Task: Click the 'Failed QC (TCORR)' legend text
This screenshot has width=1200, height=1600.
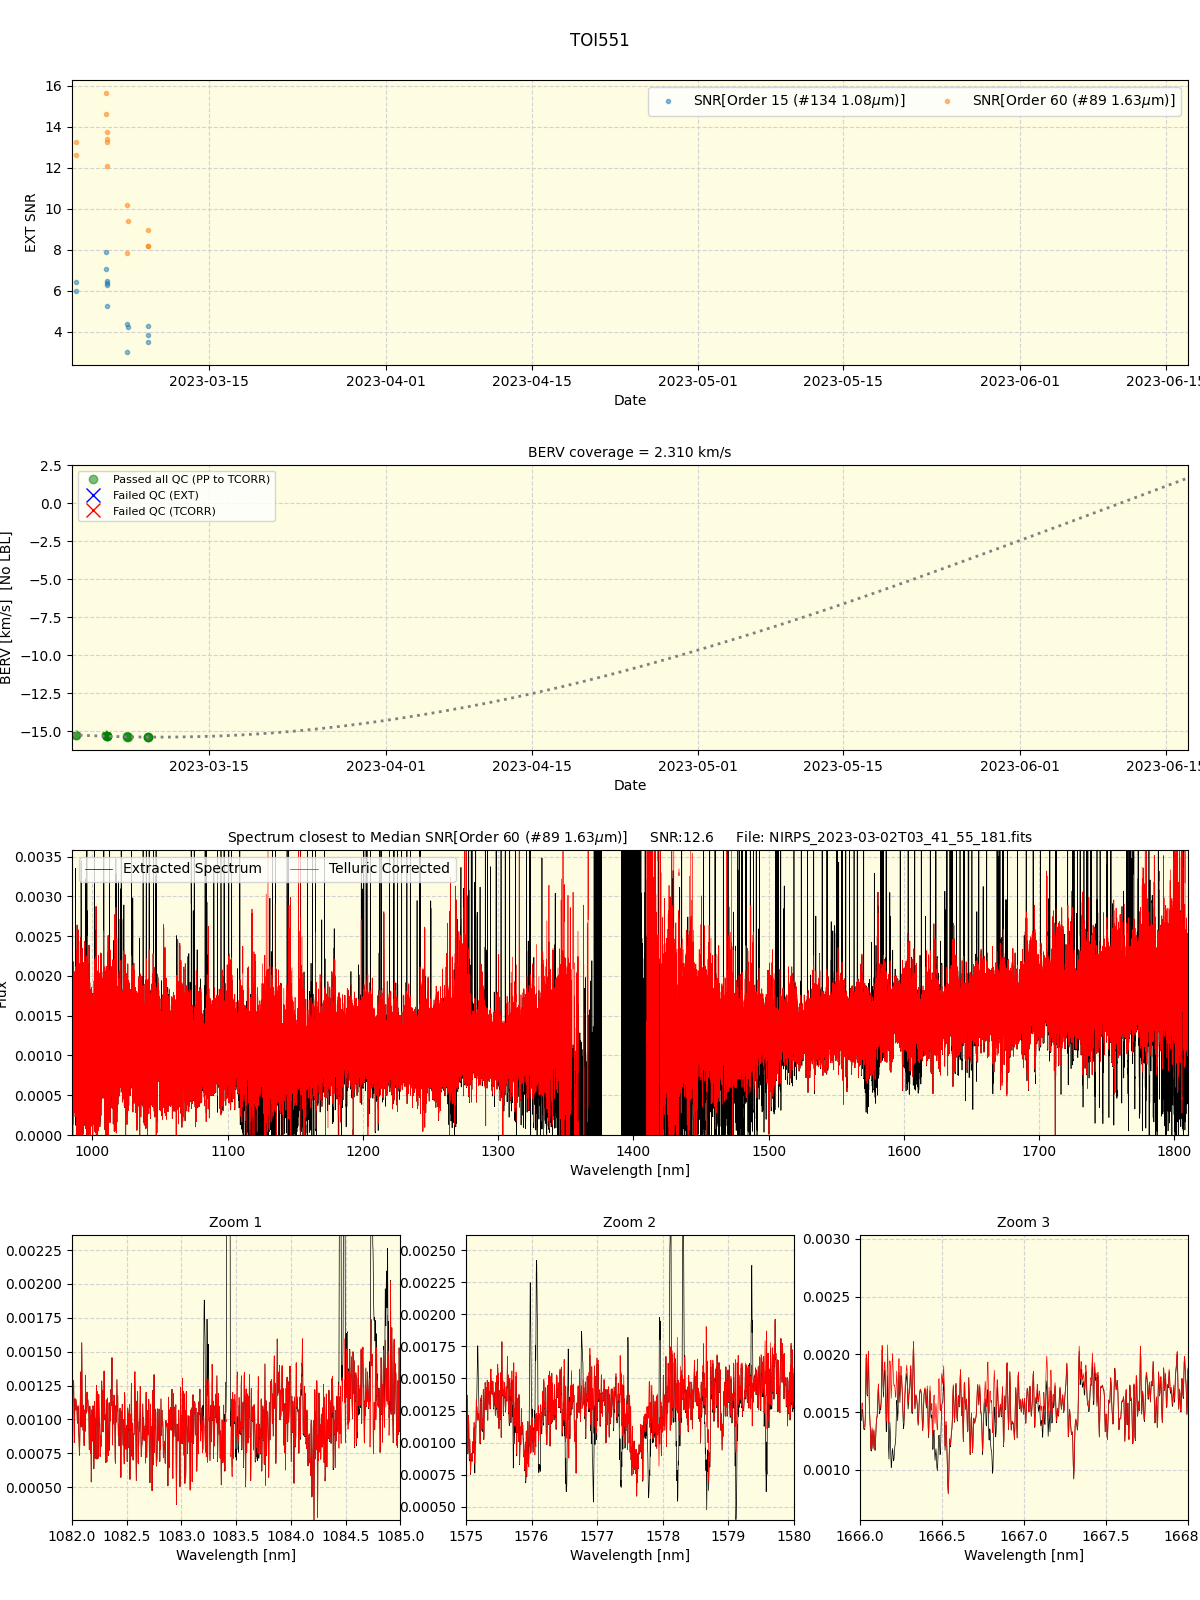Action: 164,511
